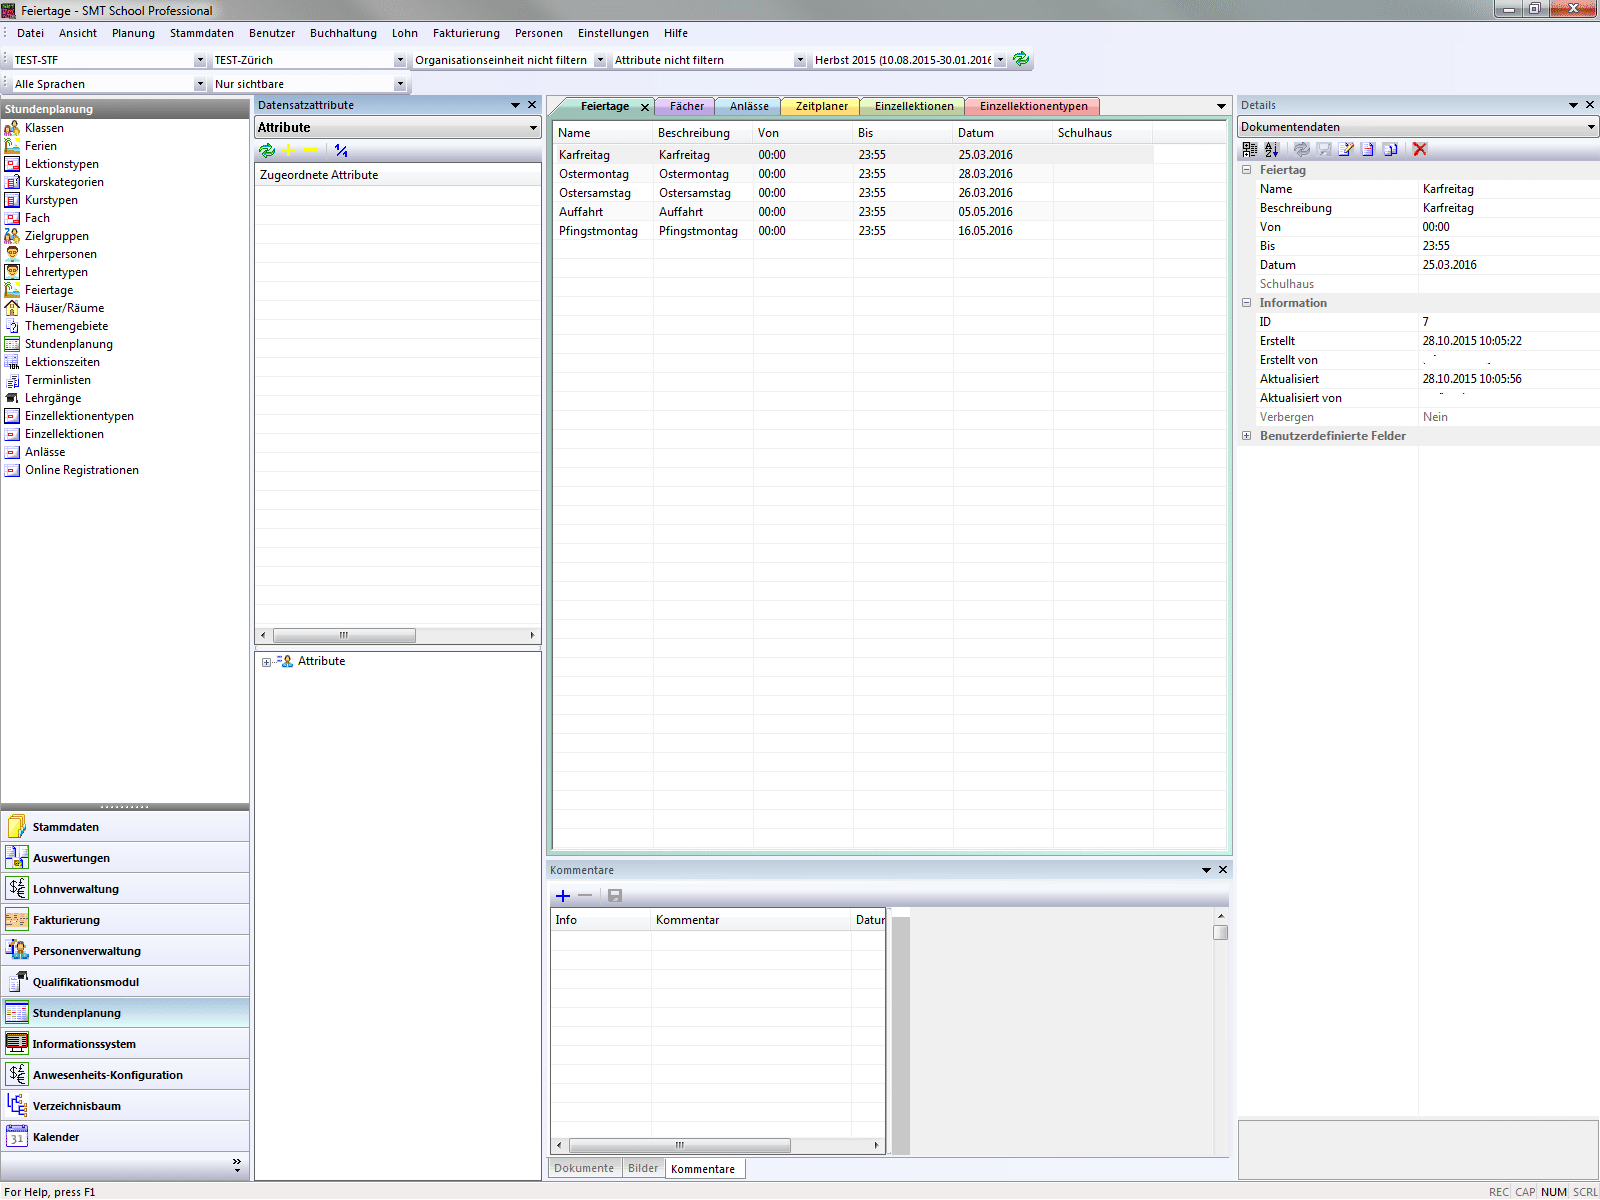This screenshot has height=1200, width=1600.
Task: Click the copy documents icon in Details
Action: [x=1390, y=149]
